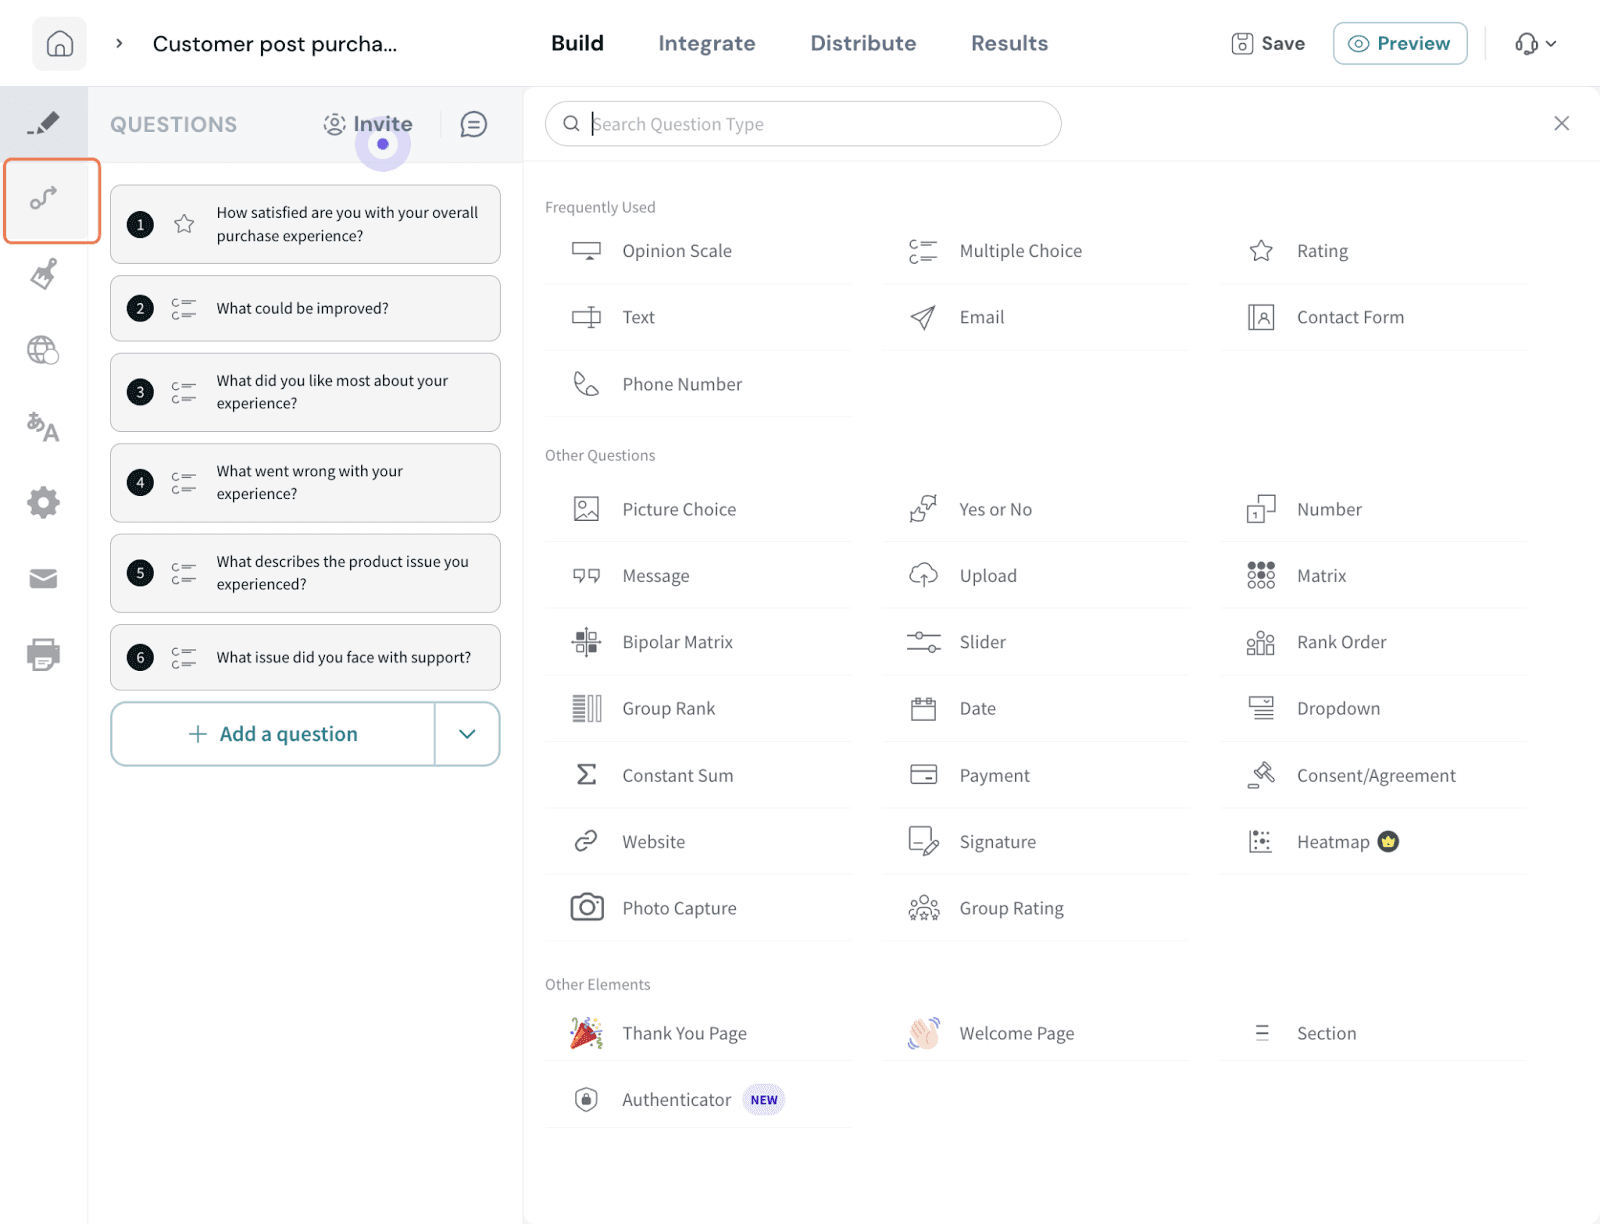Image resolution: width=1600 pixels, height=1224 pixels.
Task: Choose the Slider question type
Action: [982, 642]
